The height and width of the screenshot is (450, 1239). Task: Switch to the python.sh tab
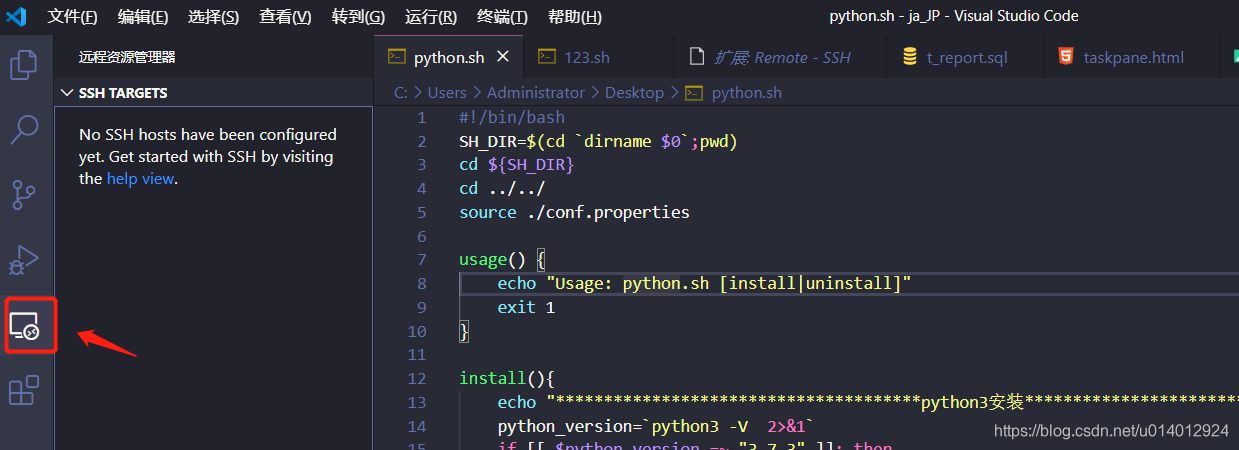(448, 57)
